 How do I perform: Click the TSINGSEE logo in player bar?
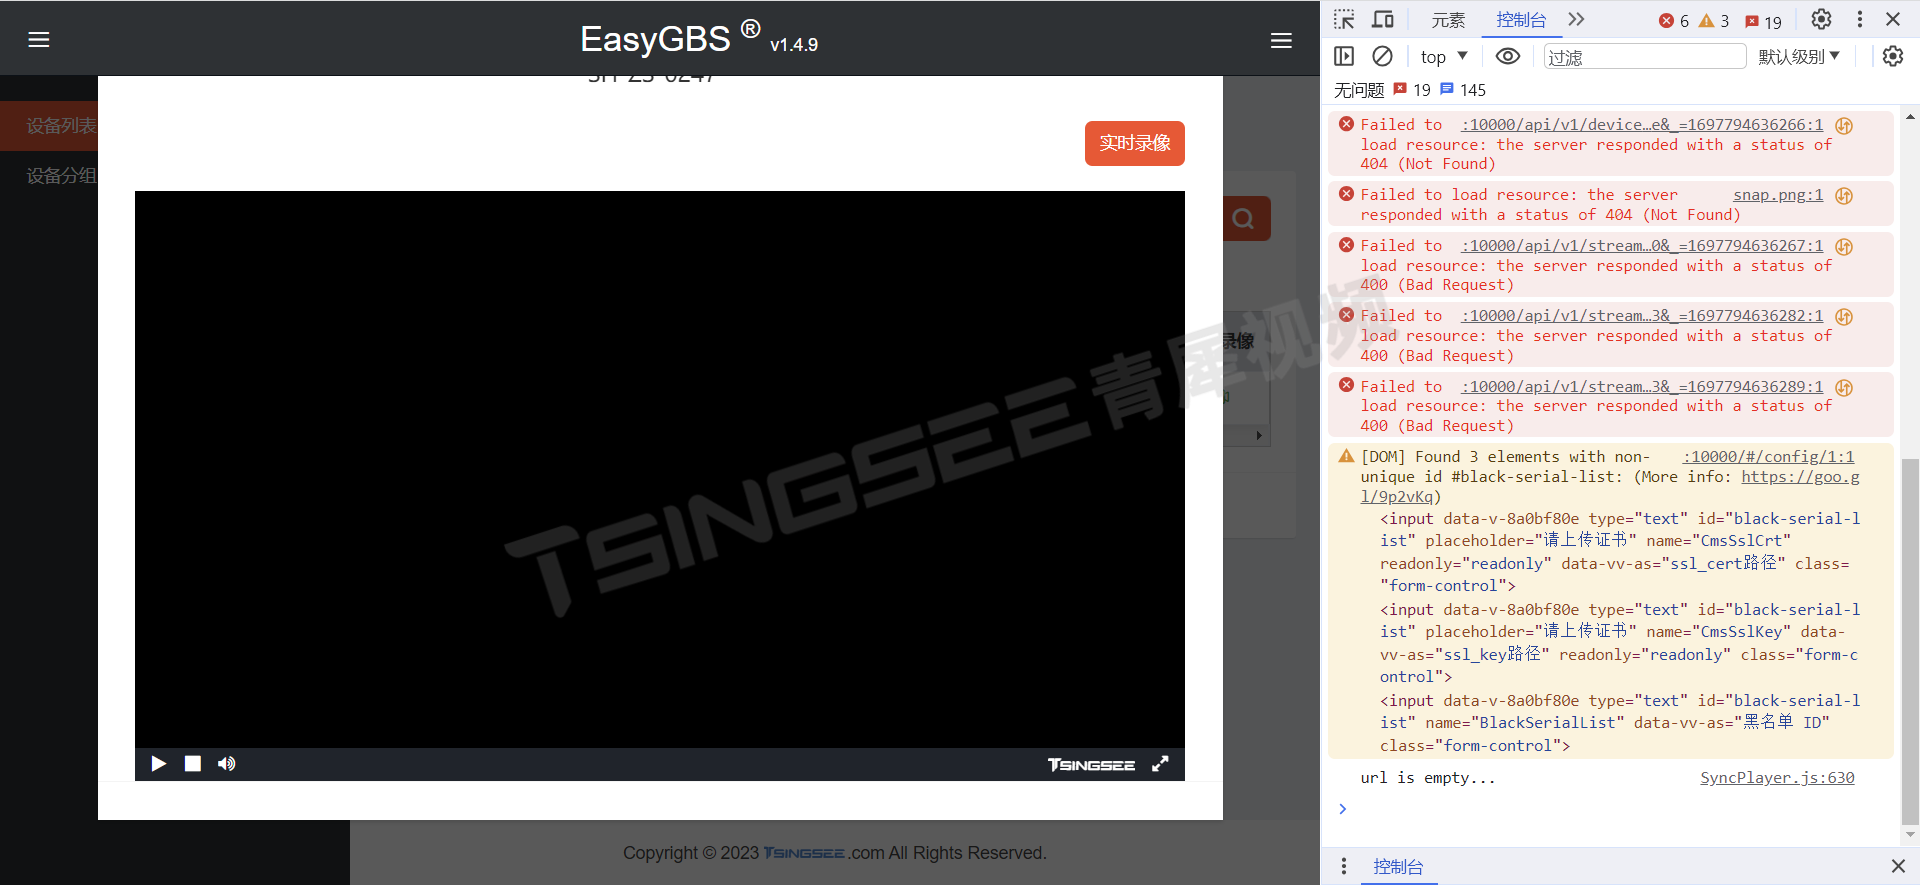(1091, 765)
